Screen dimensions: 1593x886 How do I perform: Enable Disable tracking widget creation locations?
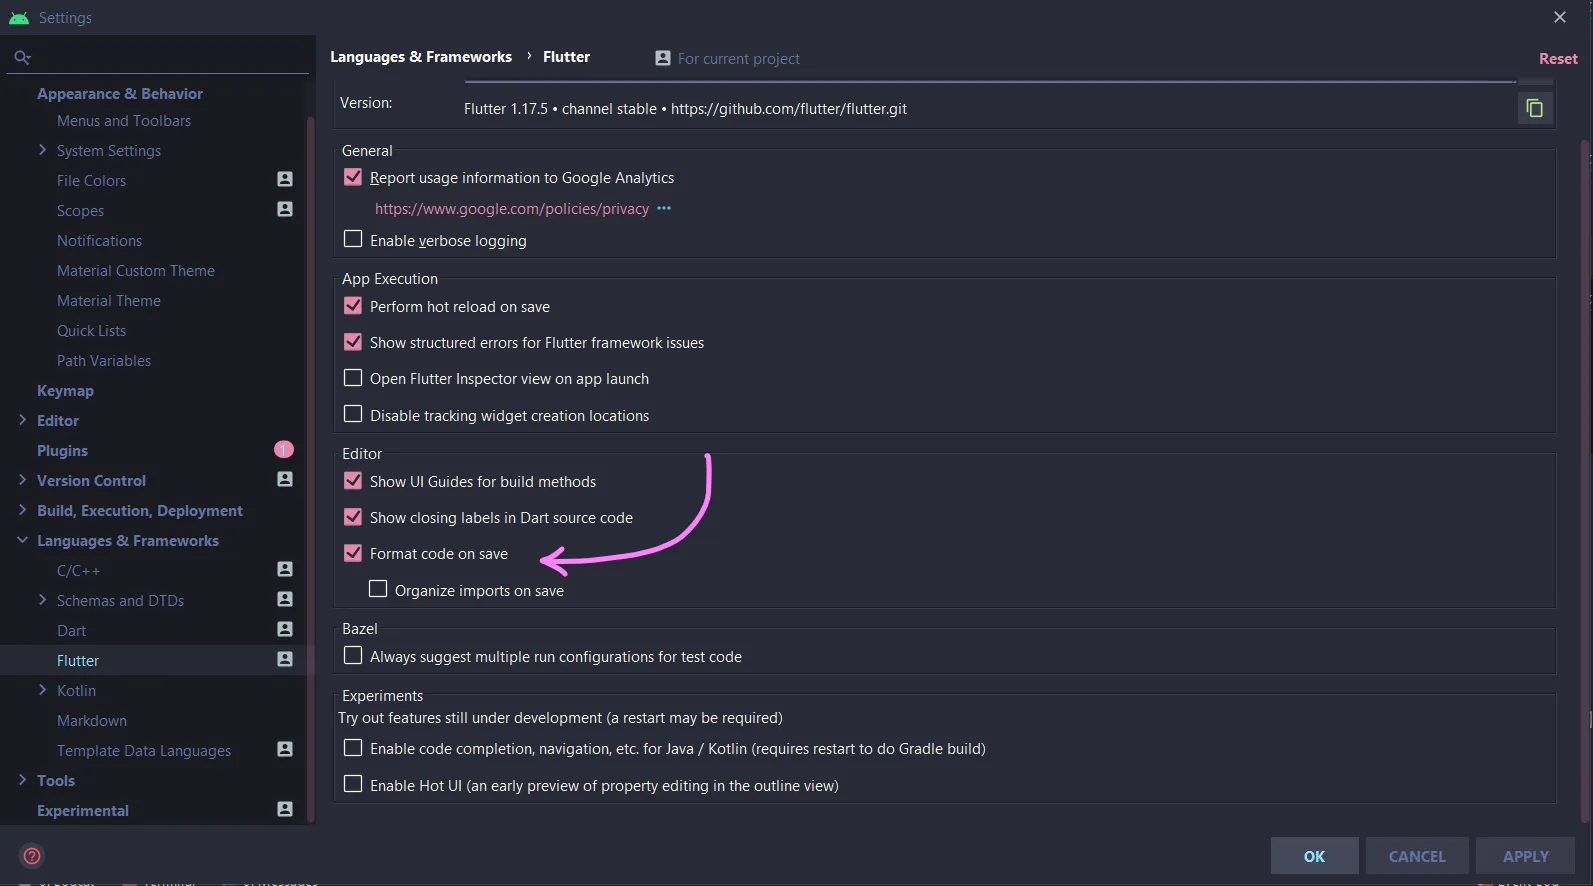[353, 414]
